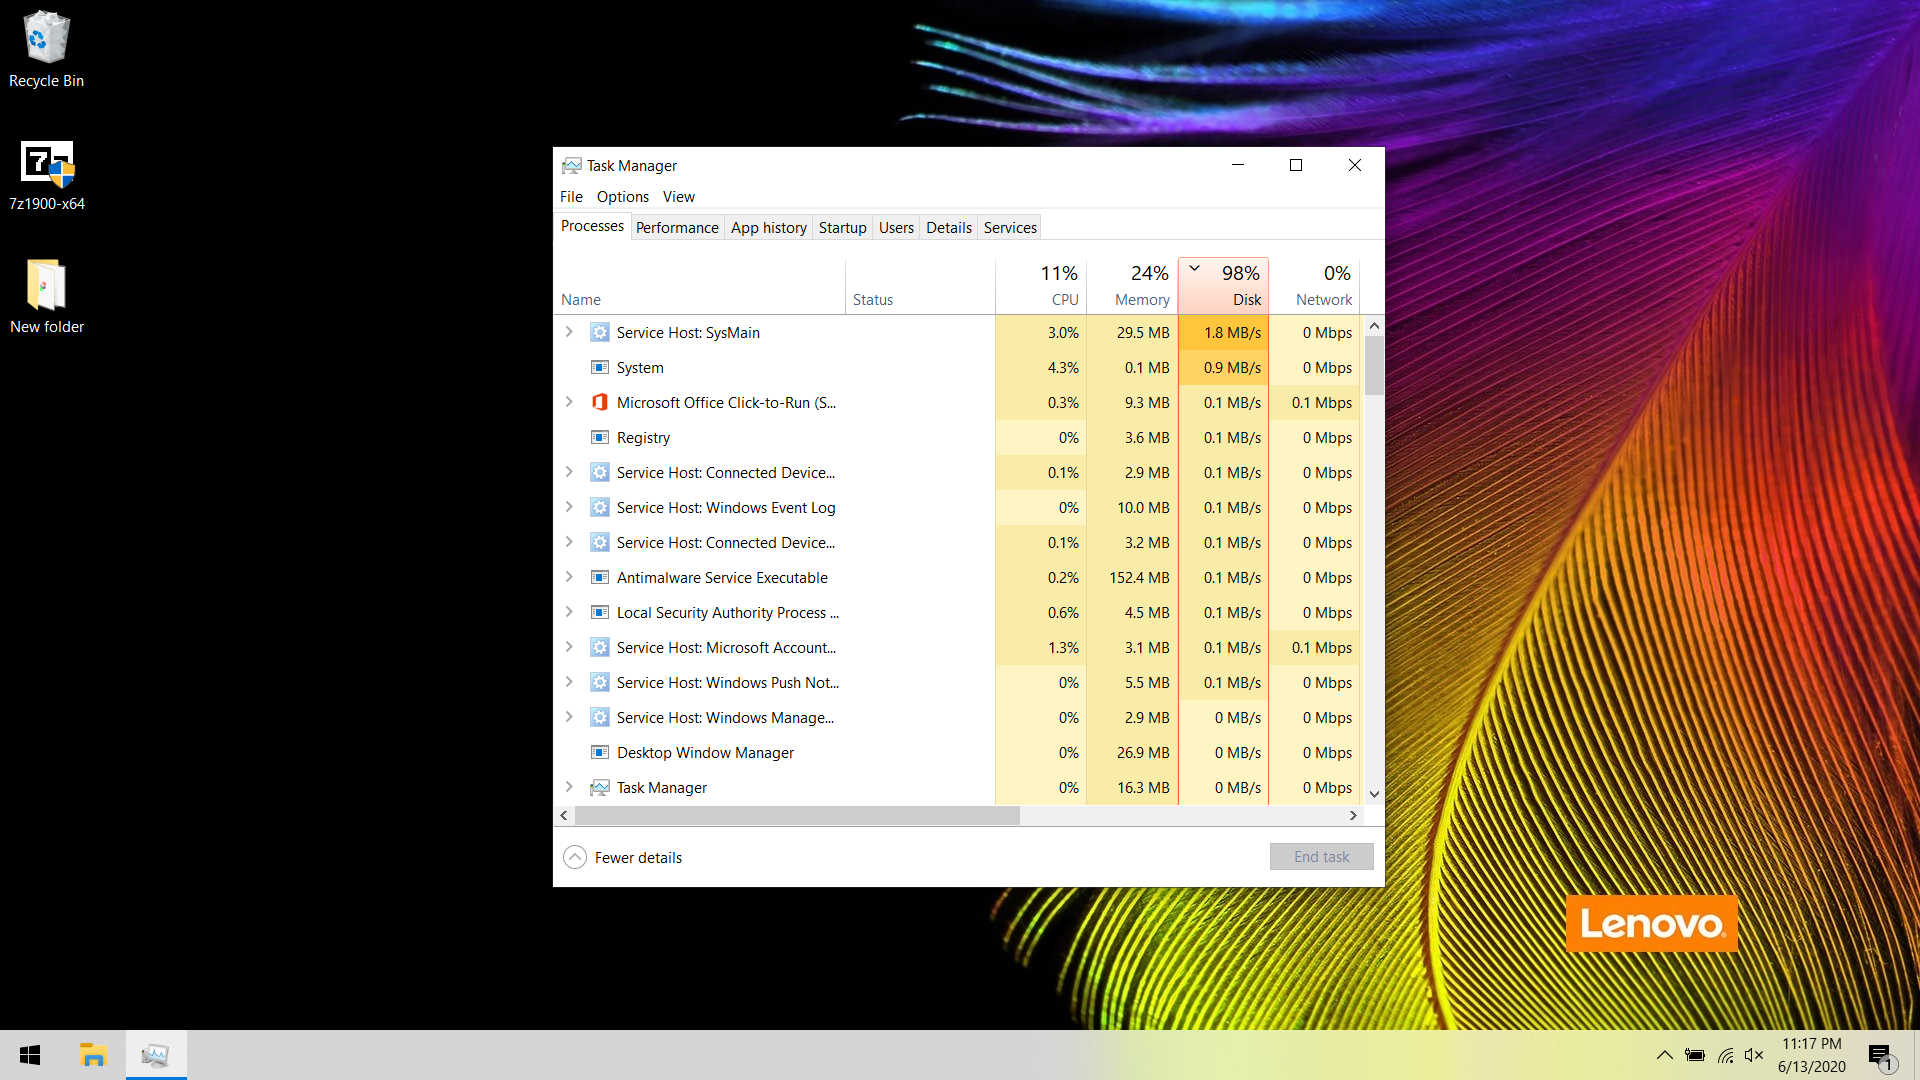Screen dimensions: 1920x1080
Task: Open the Recycle Bin desktop icon
Action: pyautogui.click(x=46, y=38)
